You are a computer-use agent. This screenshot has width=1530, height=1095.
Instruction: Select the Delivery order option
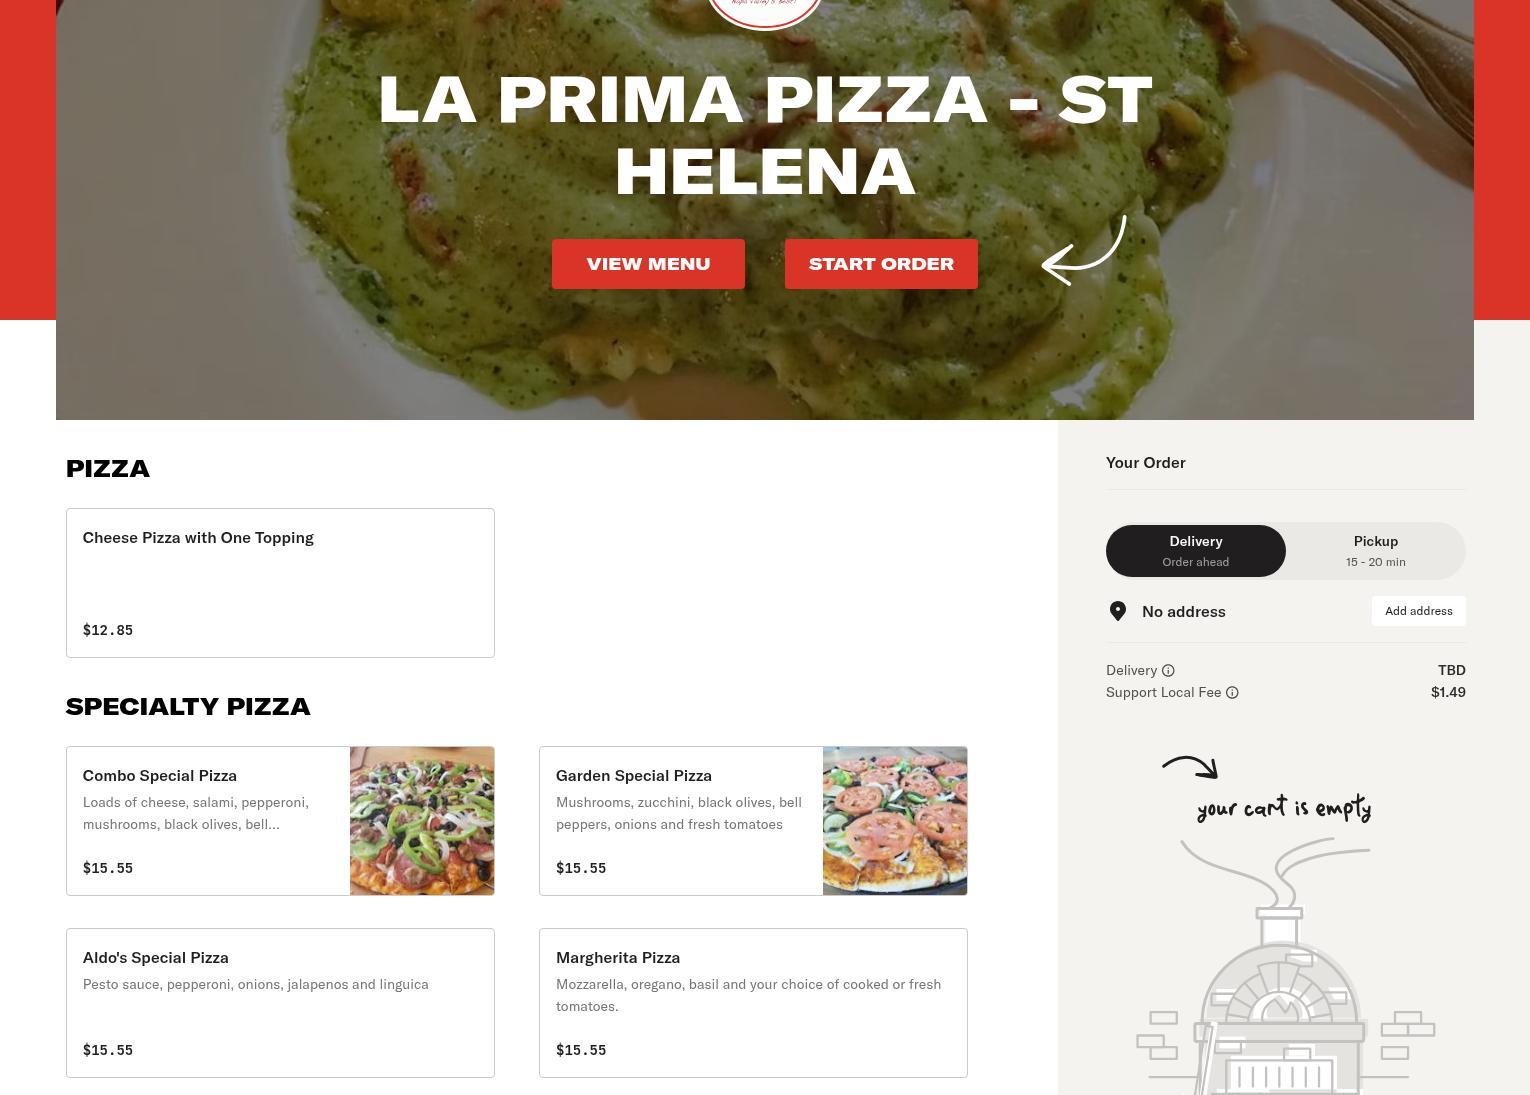[1196, 551]
